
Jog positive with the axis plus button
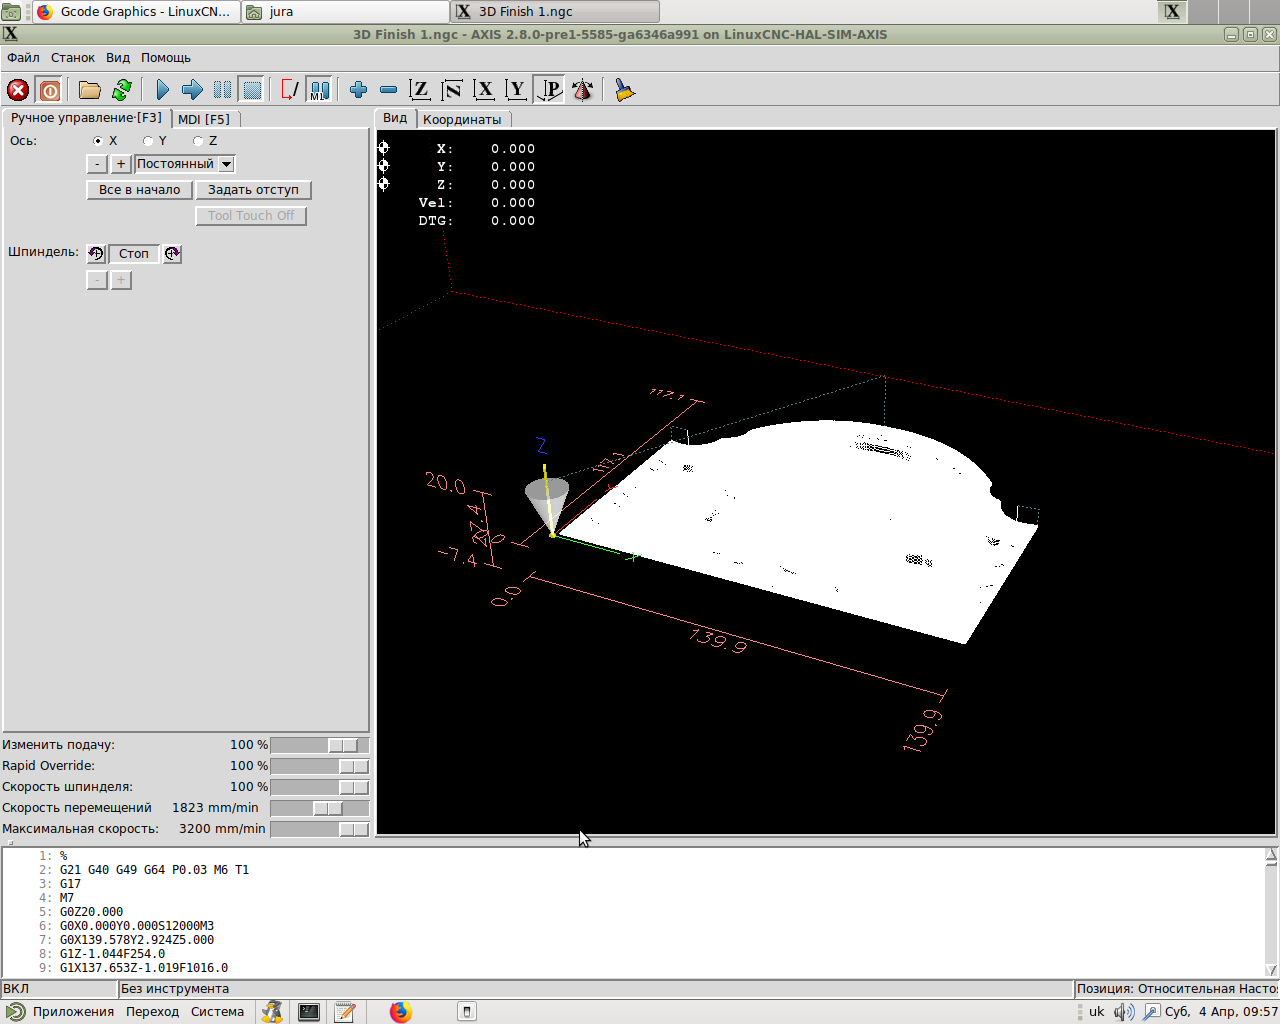[x=121, y=164]
